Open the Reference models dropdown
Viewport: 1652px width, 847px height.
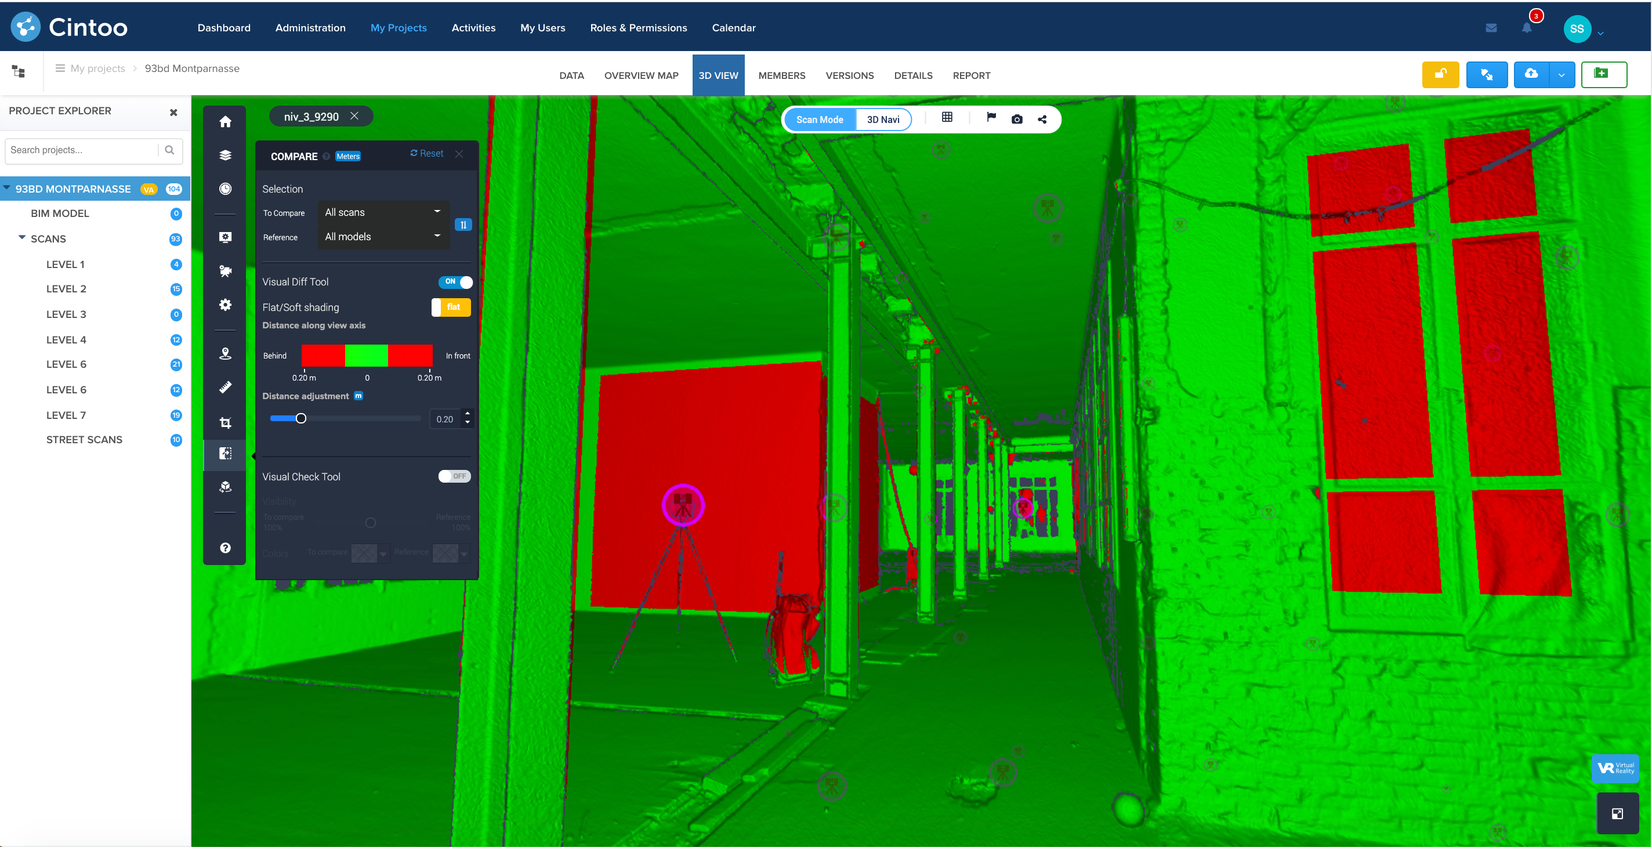point(382,237)
